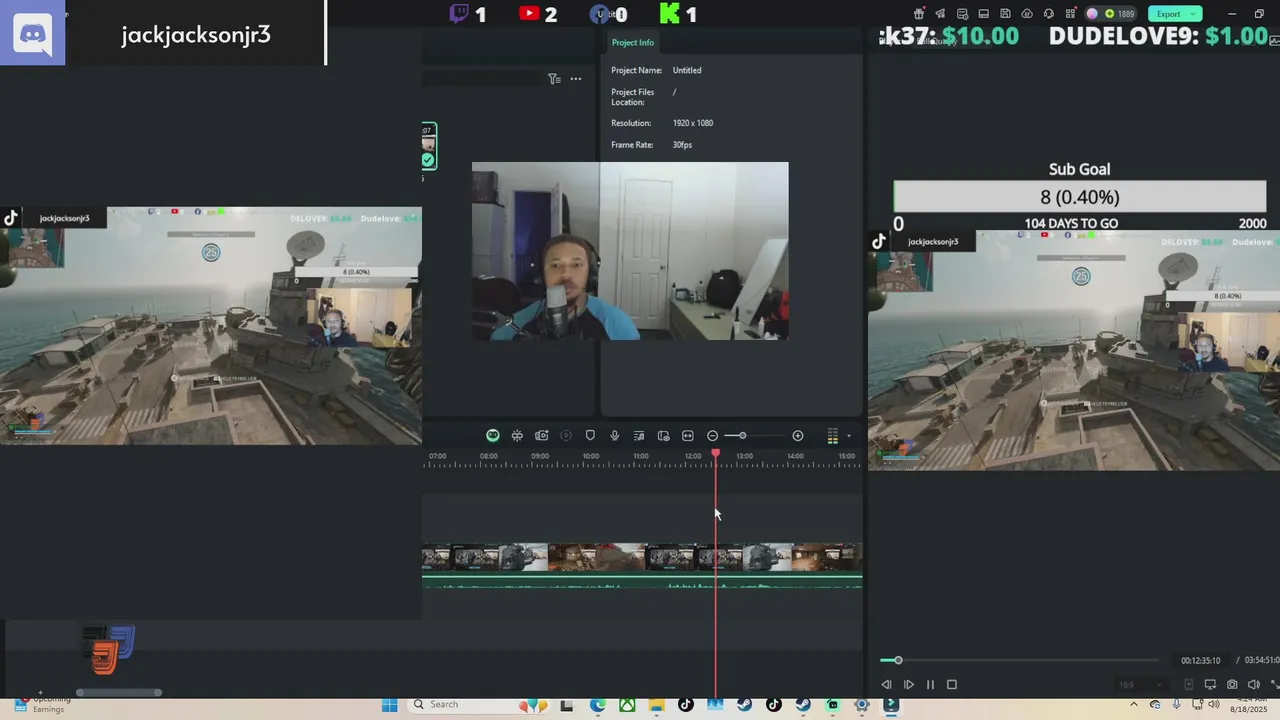The height and width of the screenshot is (720, 1280).
Task: Open the media panel filter icon
Action: (554, 79)
